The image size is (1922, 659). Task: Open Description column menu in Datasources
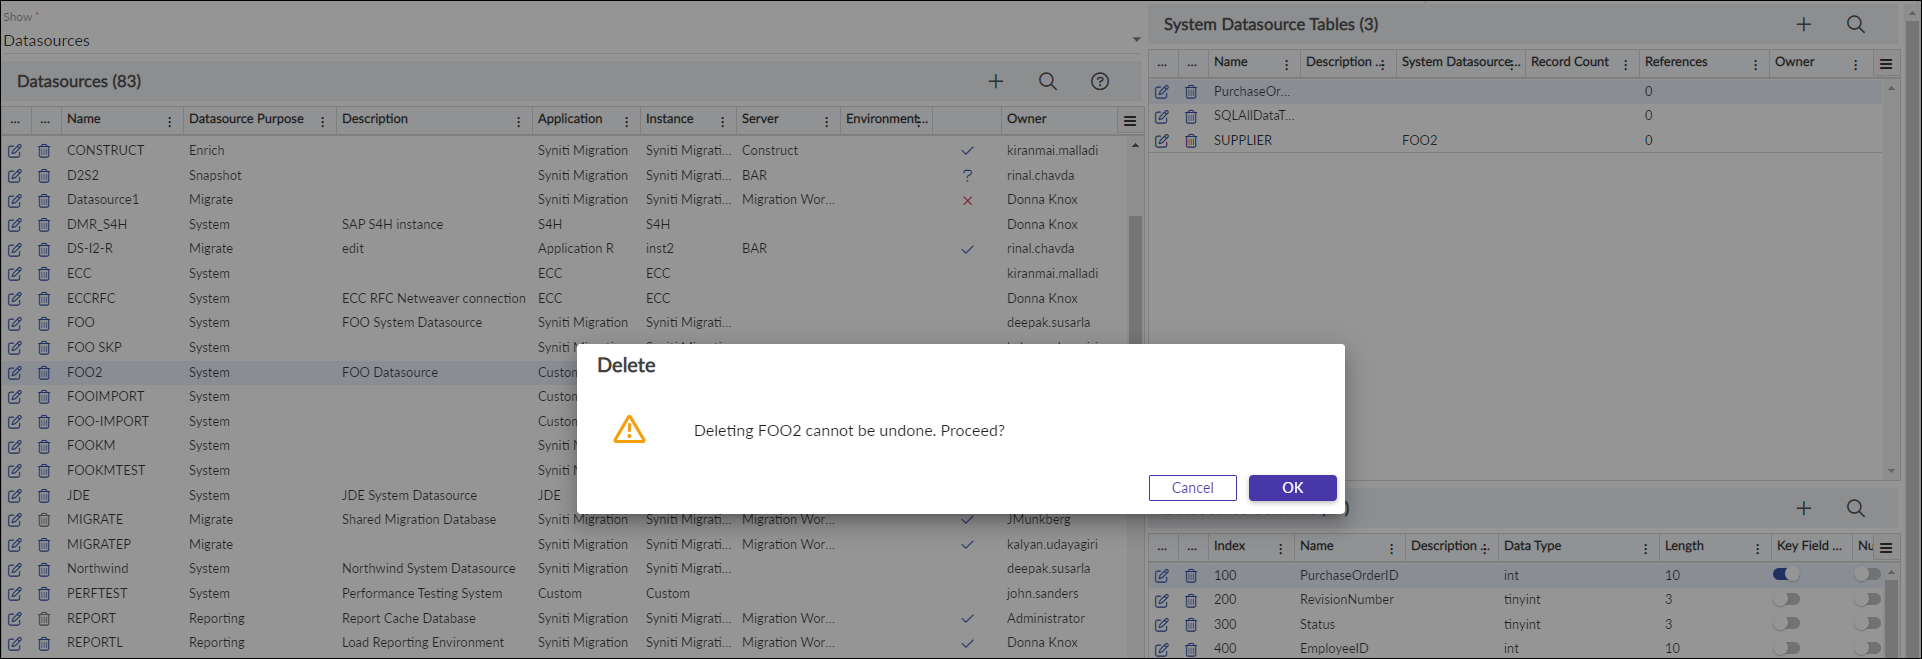[518, 122]
